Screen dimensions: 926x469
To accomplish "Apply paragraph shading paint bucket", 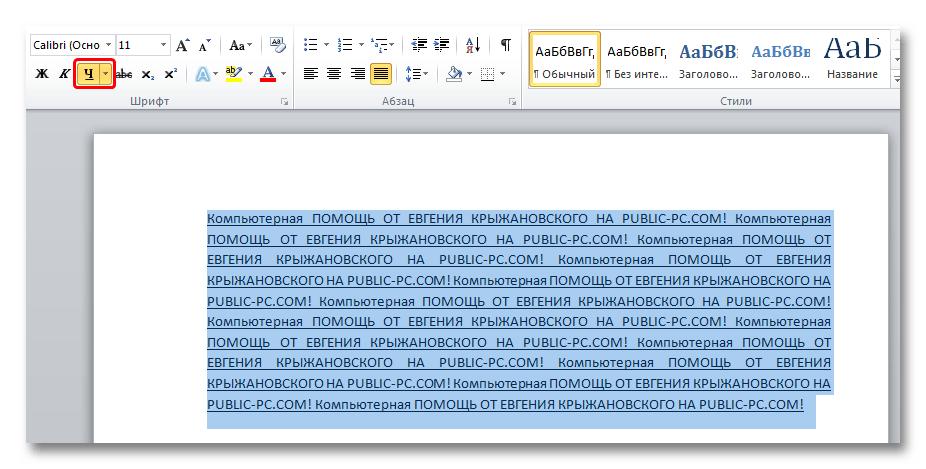I will [454, 74].
